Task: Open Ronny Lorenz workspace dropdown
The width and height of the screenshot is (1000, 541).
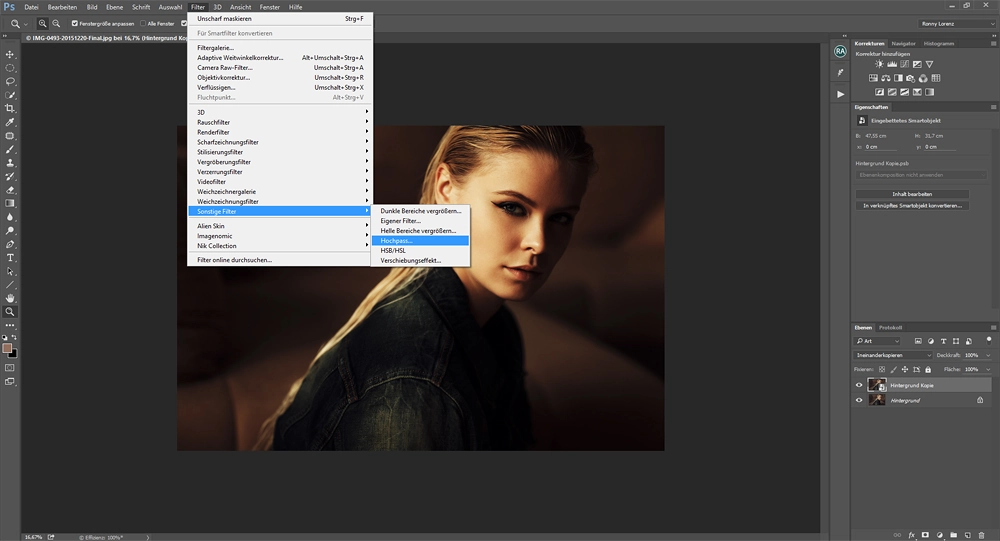Action: pos(957,24)
